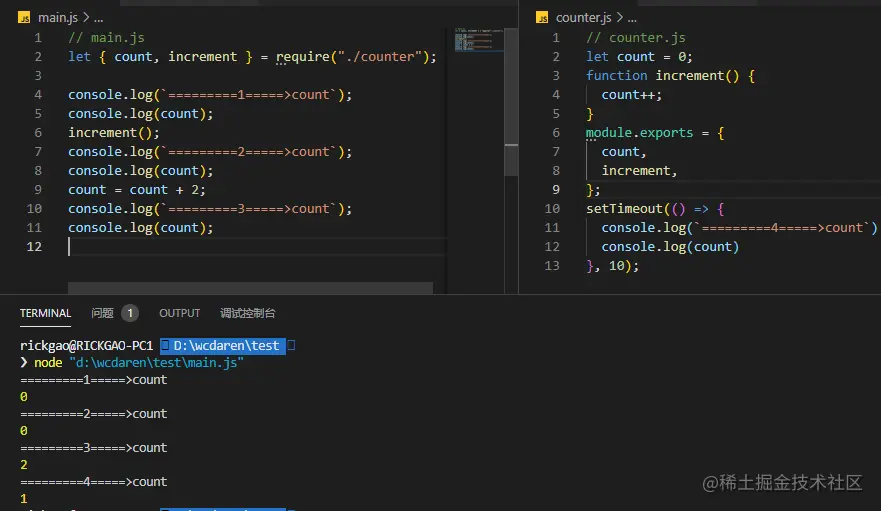Switch to the TERMINAL panel tab
The image size is (881, 511).
46,313
